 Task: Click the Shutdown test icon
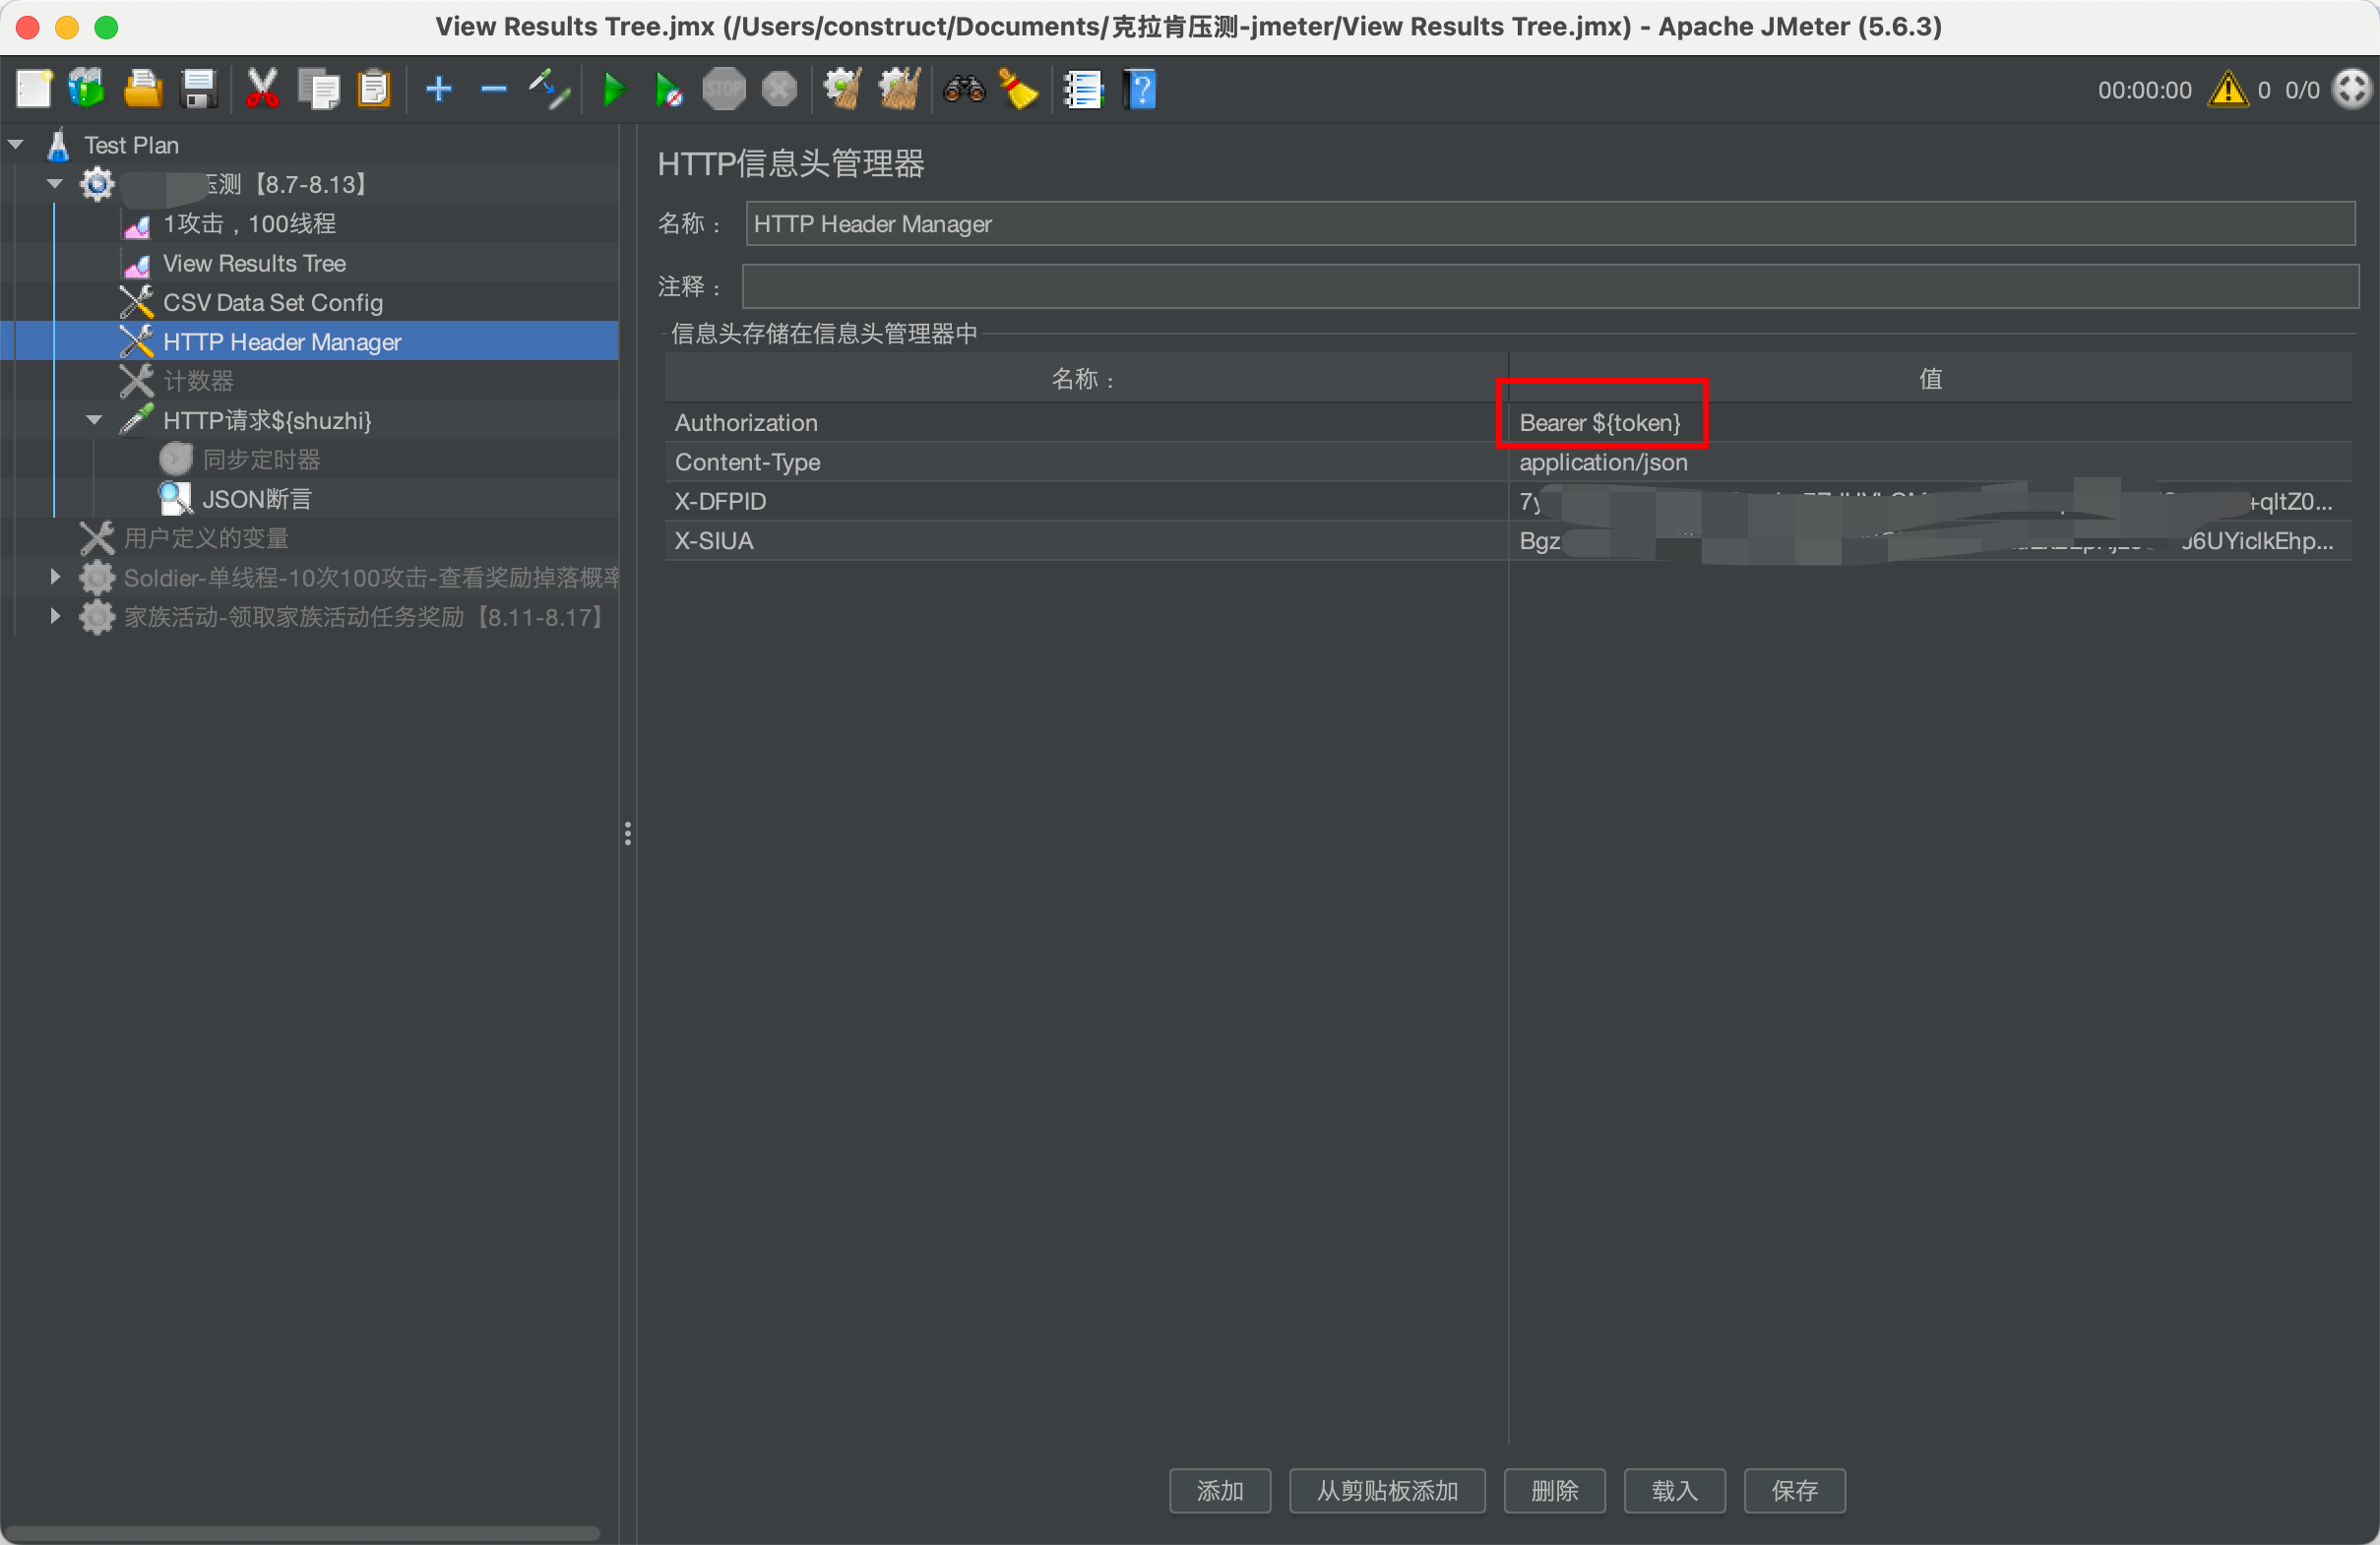(x=779, y=89)
